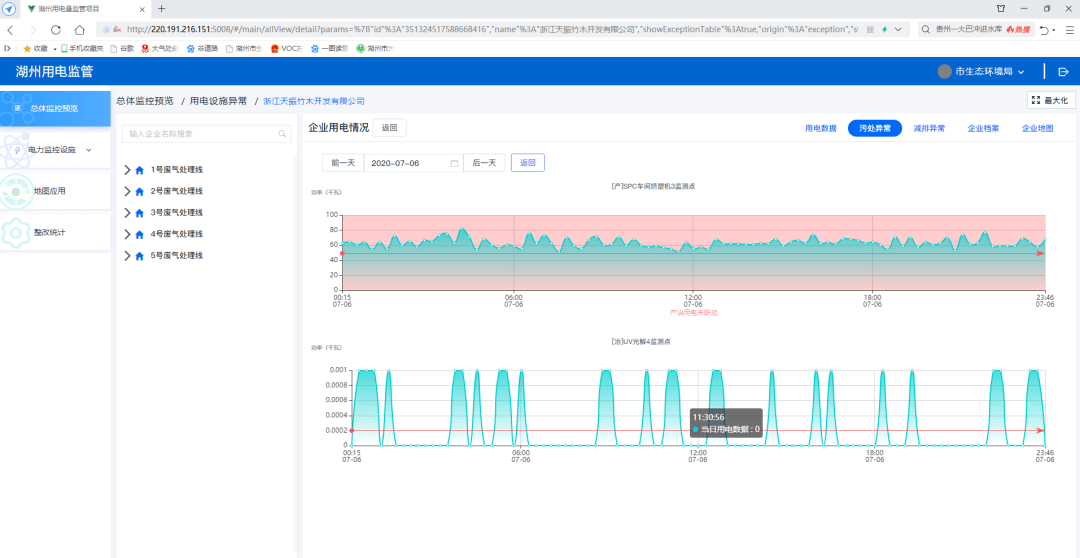Click the search magnifier in the enterprise search box
The width and height of the screenshot is (1080, 558).
point(283,134)
